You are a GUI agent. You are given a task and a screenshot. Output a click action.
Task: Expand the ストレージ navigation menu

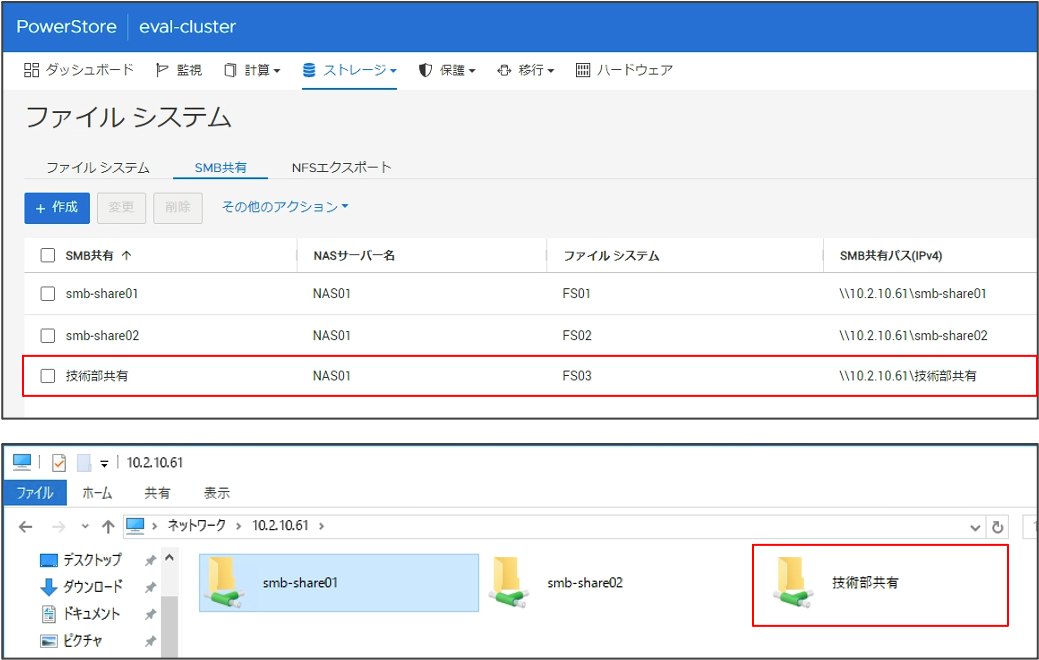point(349,70)
